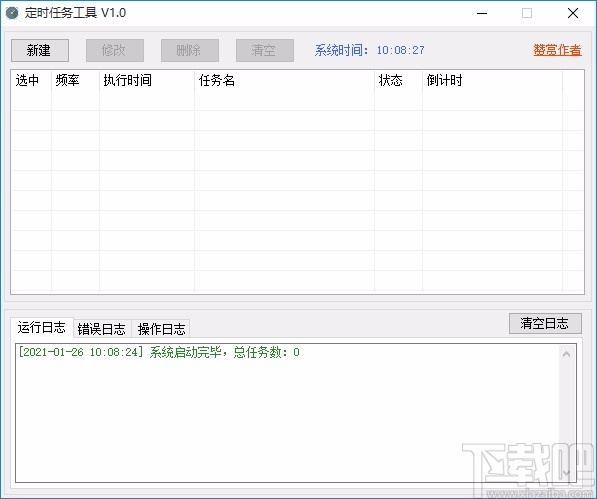Close the 定时任务工具 window
This screenshot has width=597, height=499.
tap(573, 13)
